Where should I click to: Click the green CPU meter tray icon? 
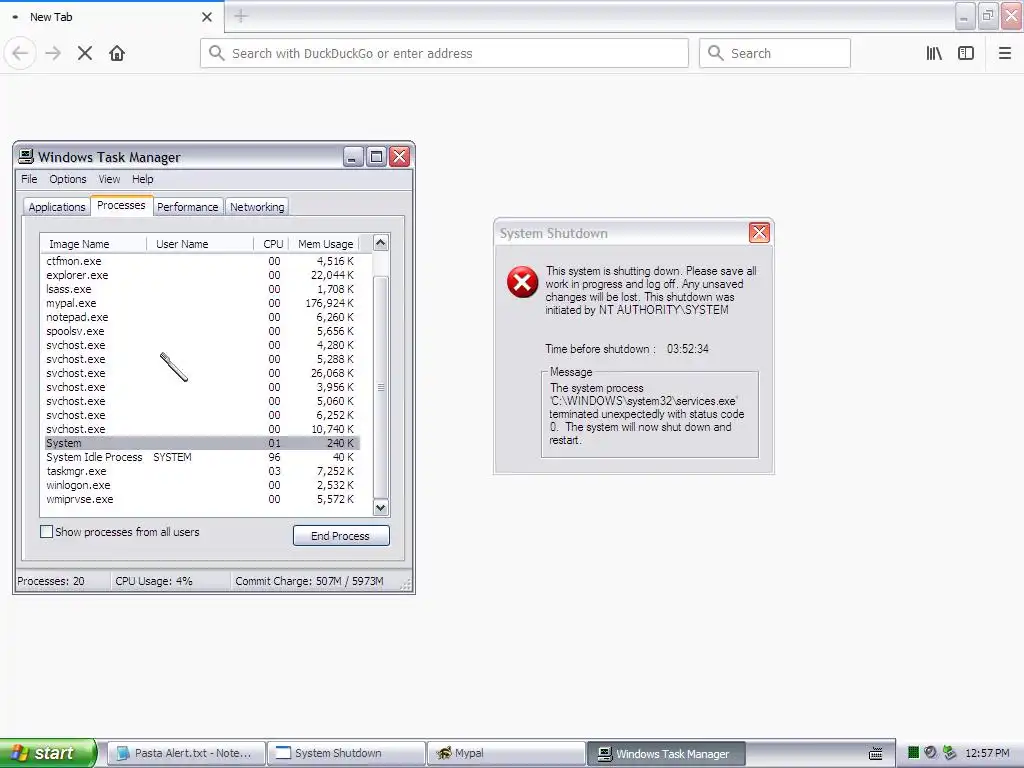coord(914,753)
